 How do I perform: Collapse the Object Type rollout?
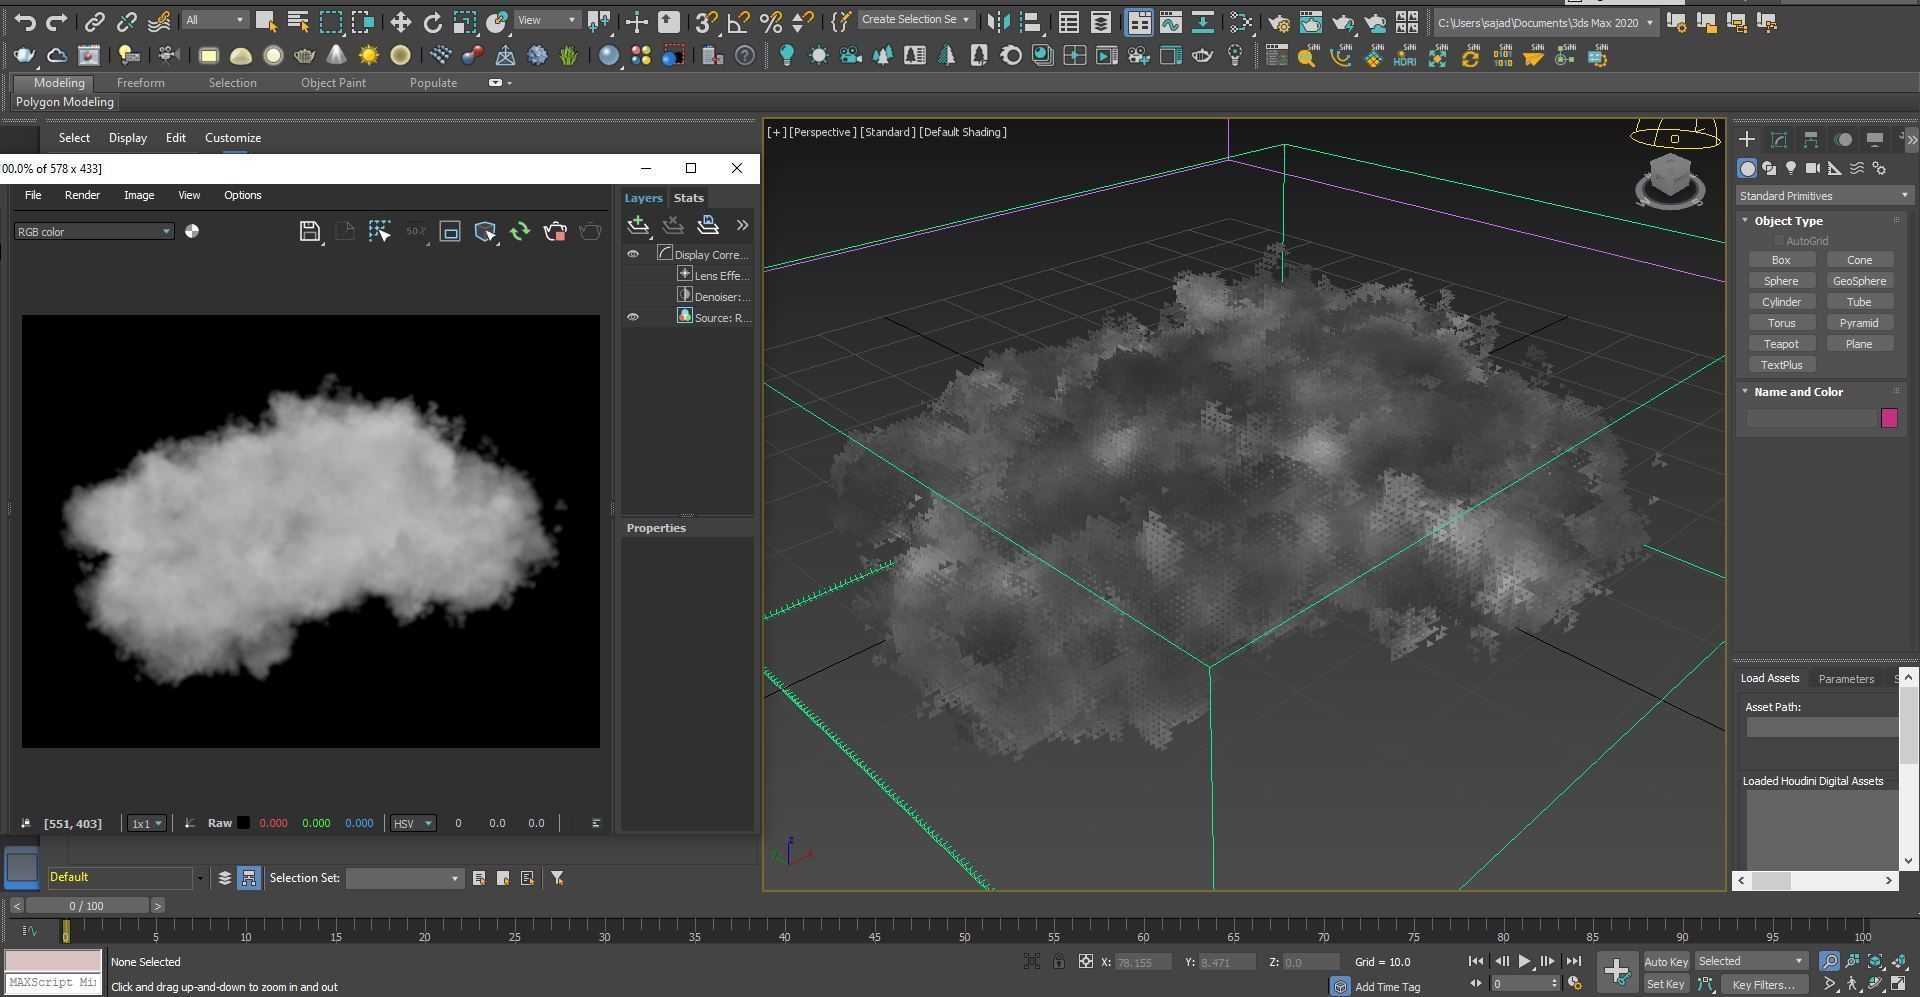pyautogui.click(x=1745, y=221)
